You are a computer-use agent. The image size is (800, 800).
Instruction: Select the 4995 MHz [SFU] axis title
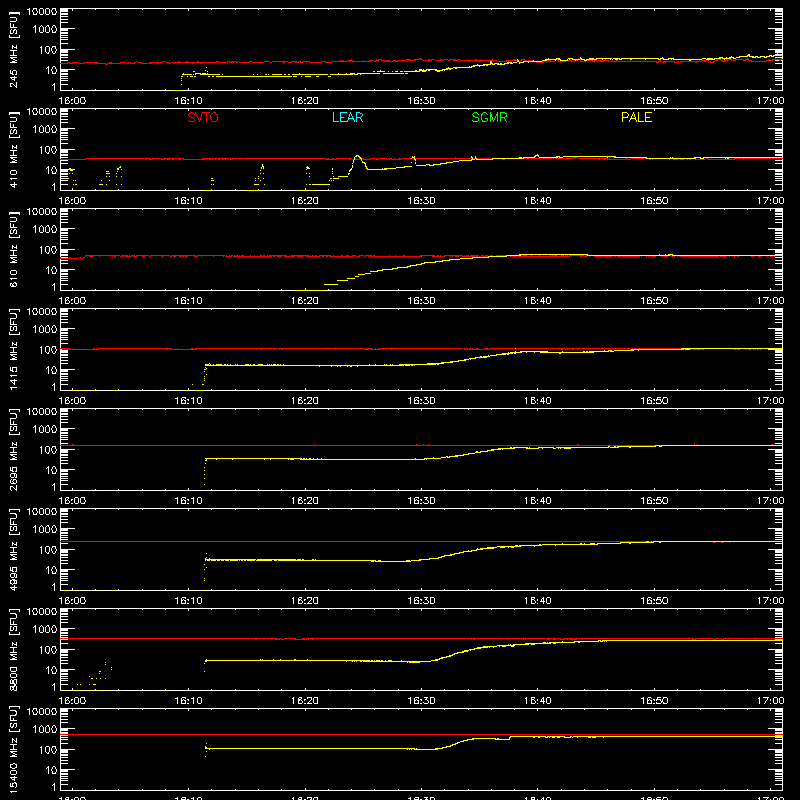click(x=14, y=550)
